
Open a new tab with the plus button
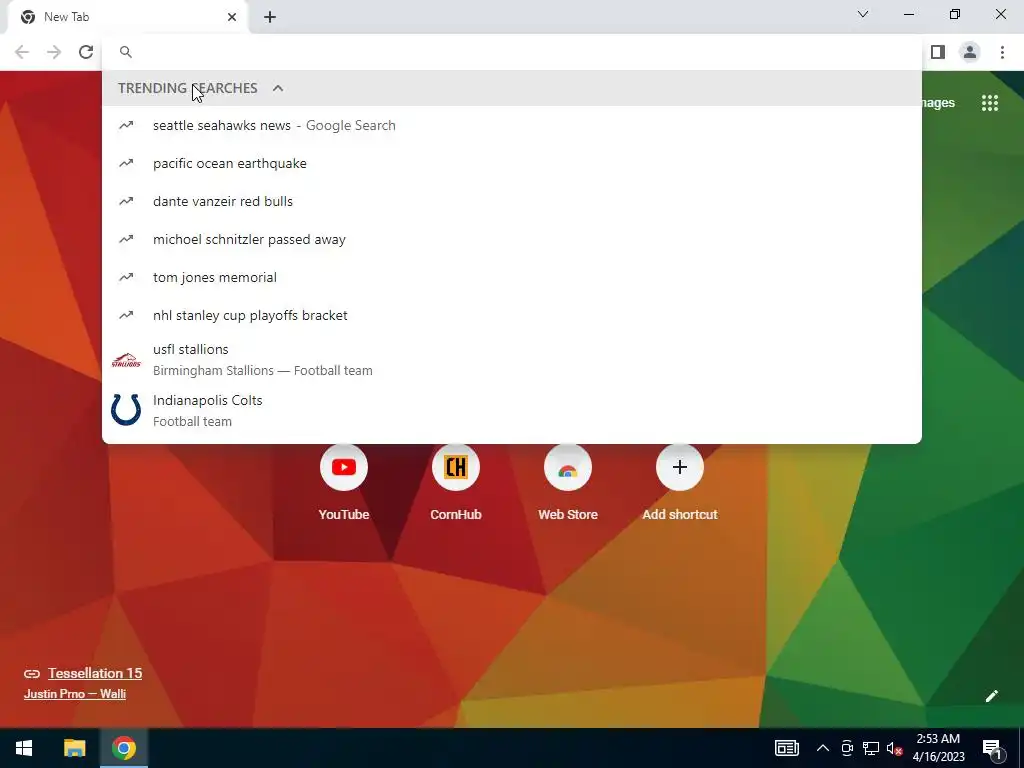(x=270, y=17)
